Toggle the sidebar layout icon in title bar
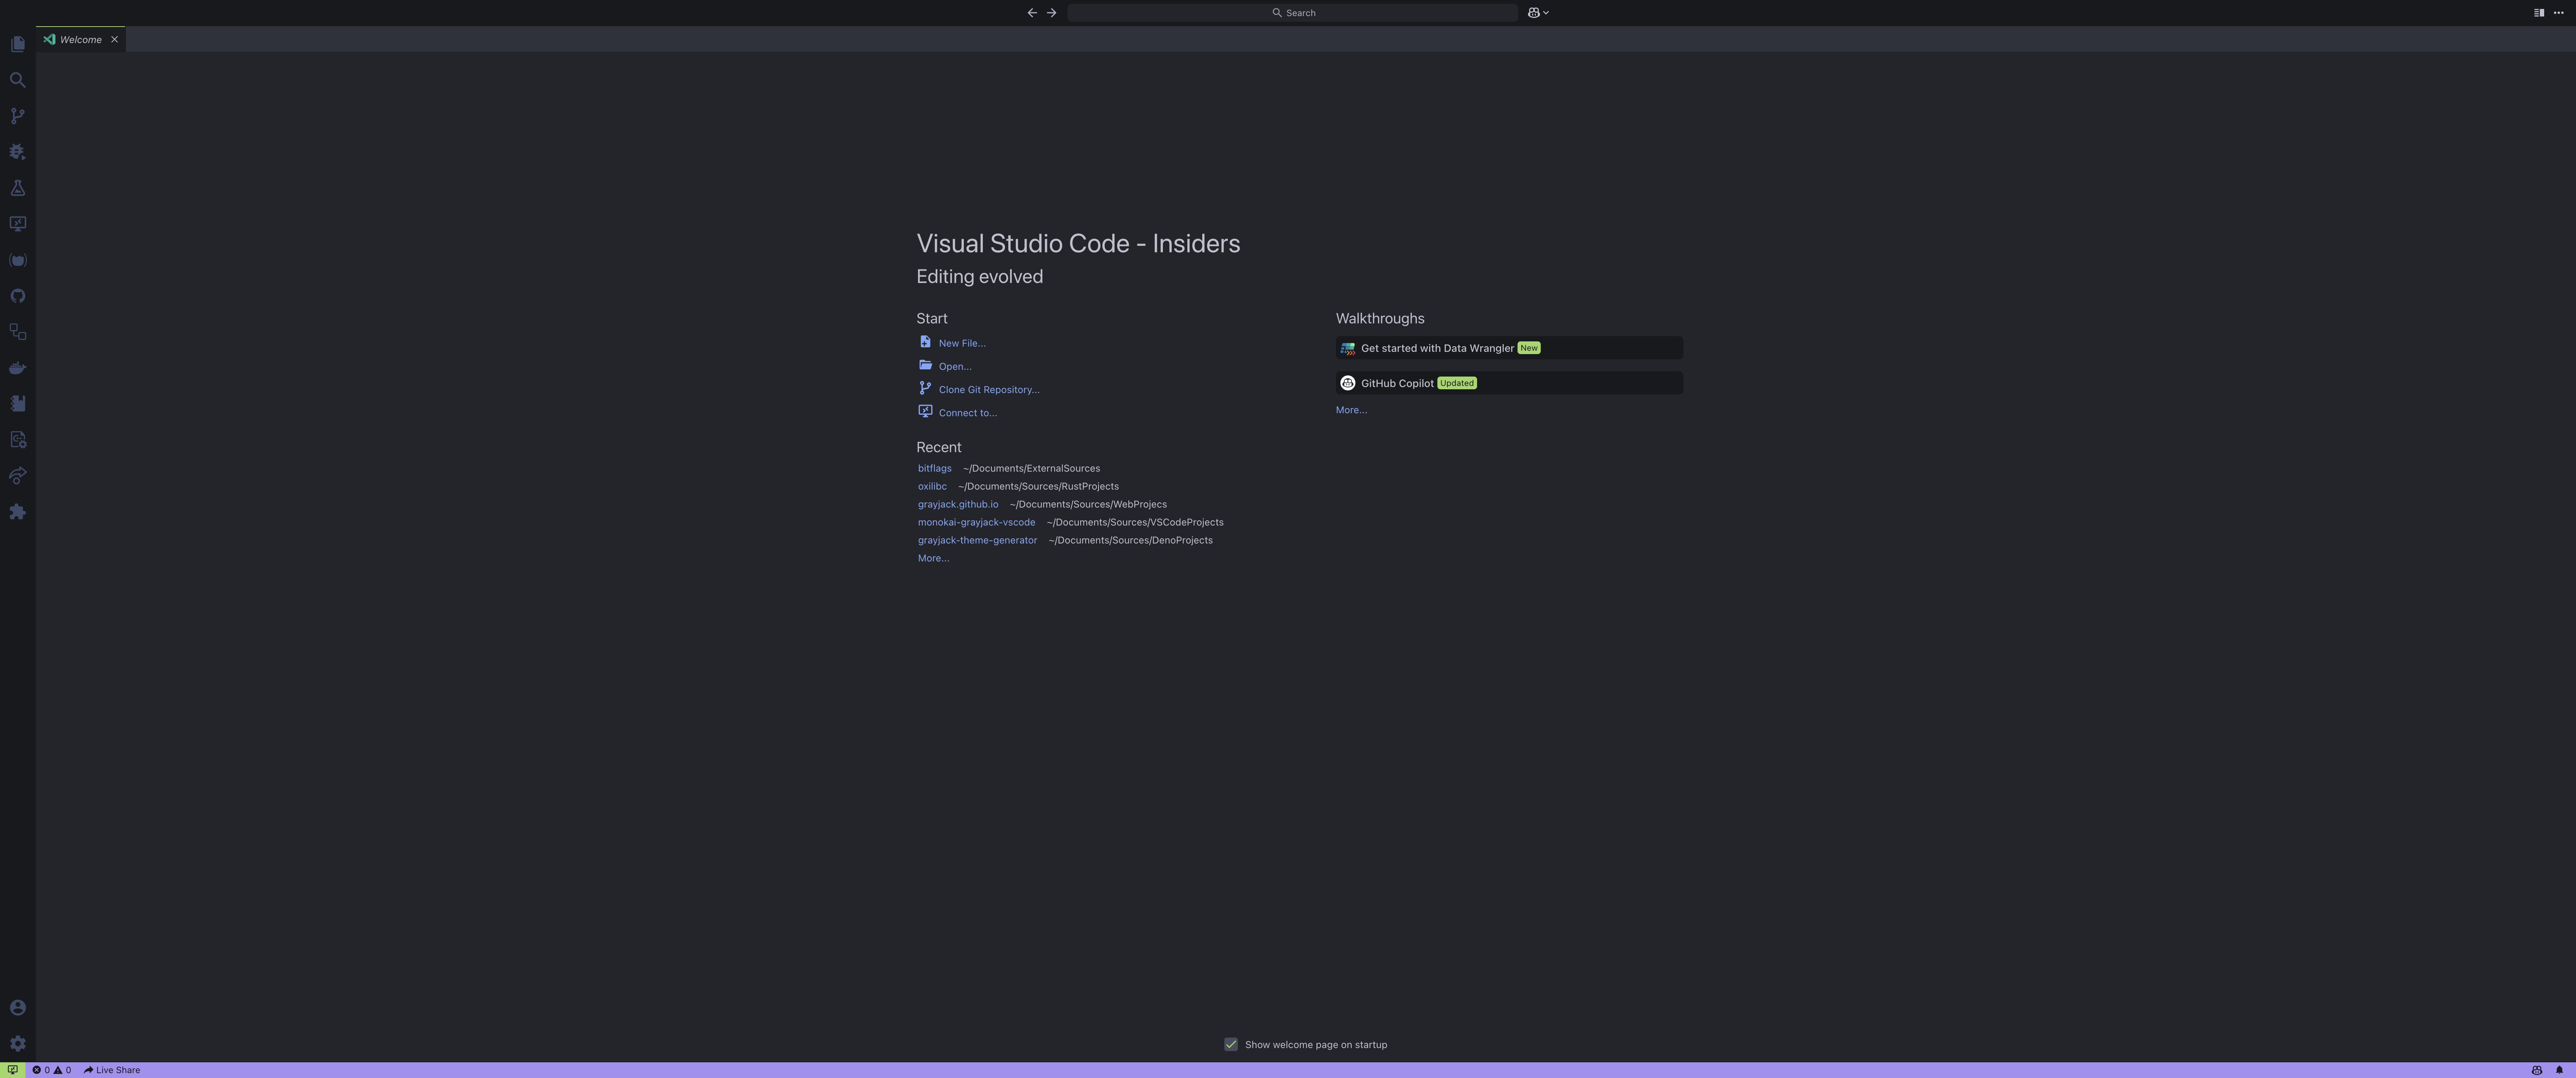Screen dimensions: 2576x1078 (x=2538, y=13)
